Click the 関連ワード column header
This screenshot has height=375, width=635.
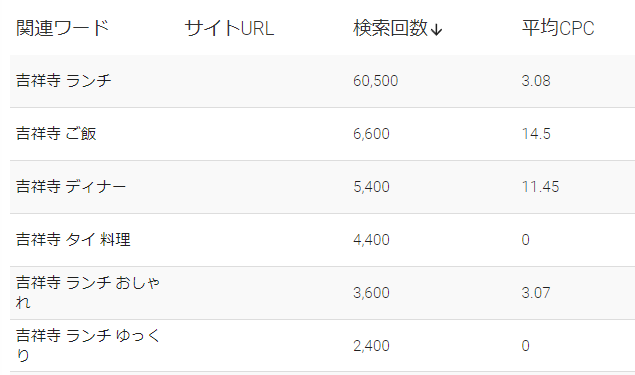63,28
